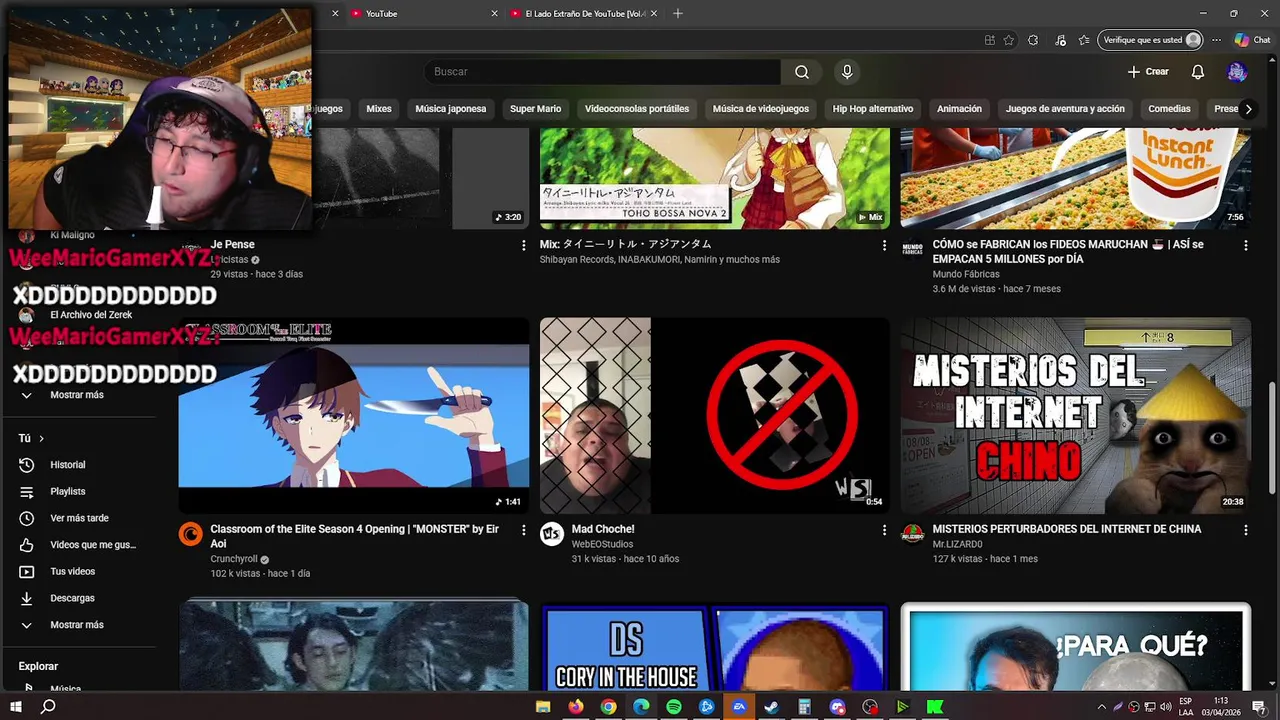Open Mundo Fábricas channel link
This screenshot has width=1280, height=720.
tap(965, 274)
